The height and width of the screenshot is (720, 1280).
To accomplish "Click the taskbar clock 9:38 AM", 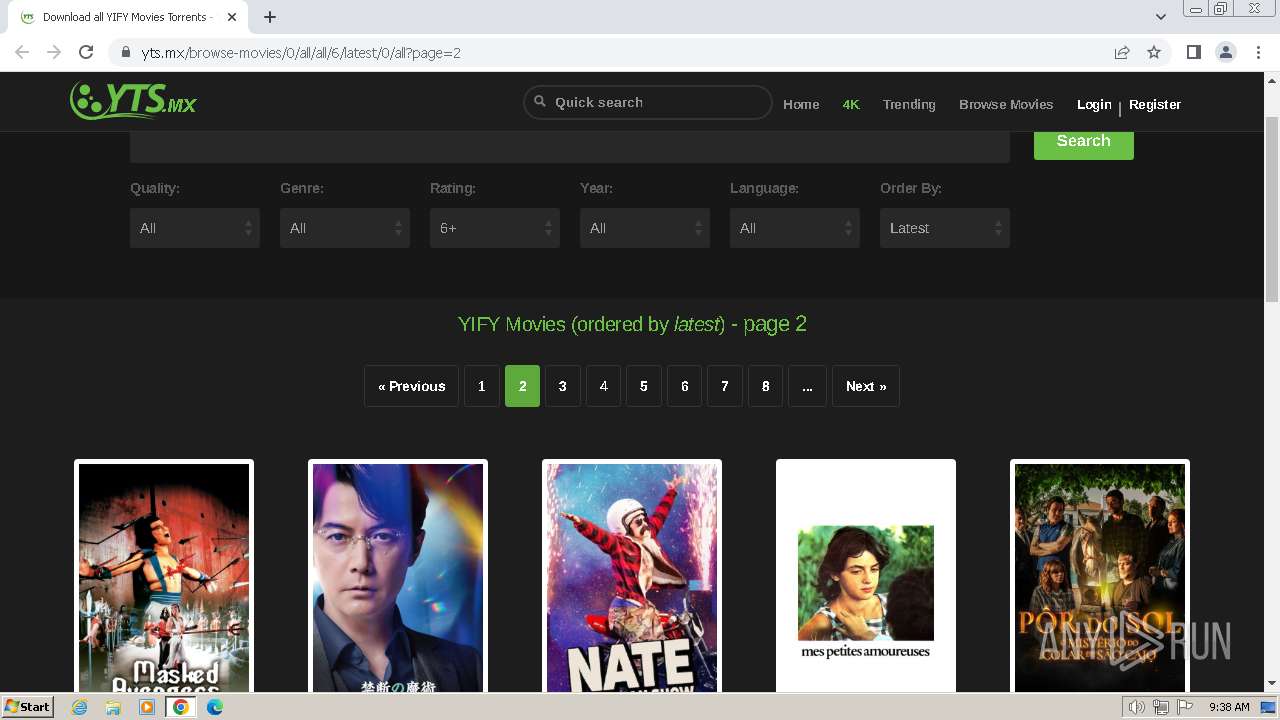I will [x=1229, y=707].
